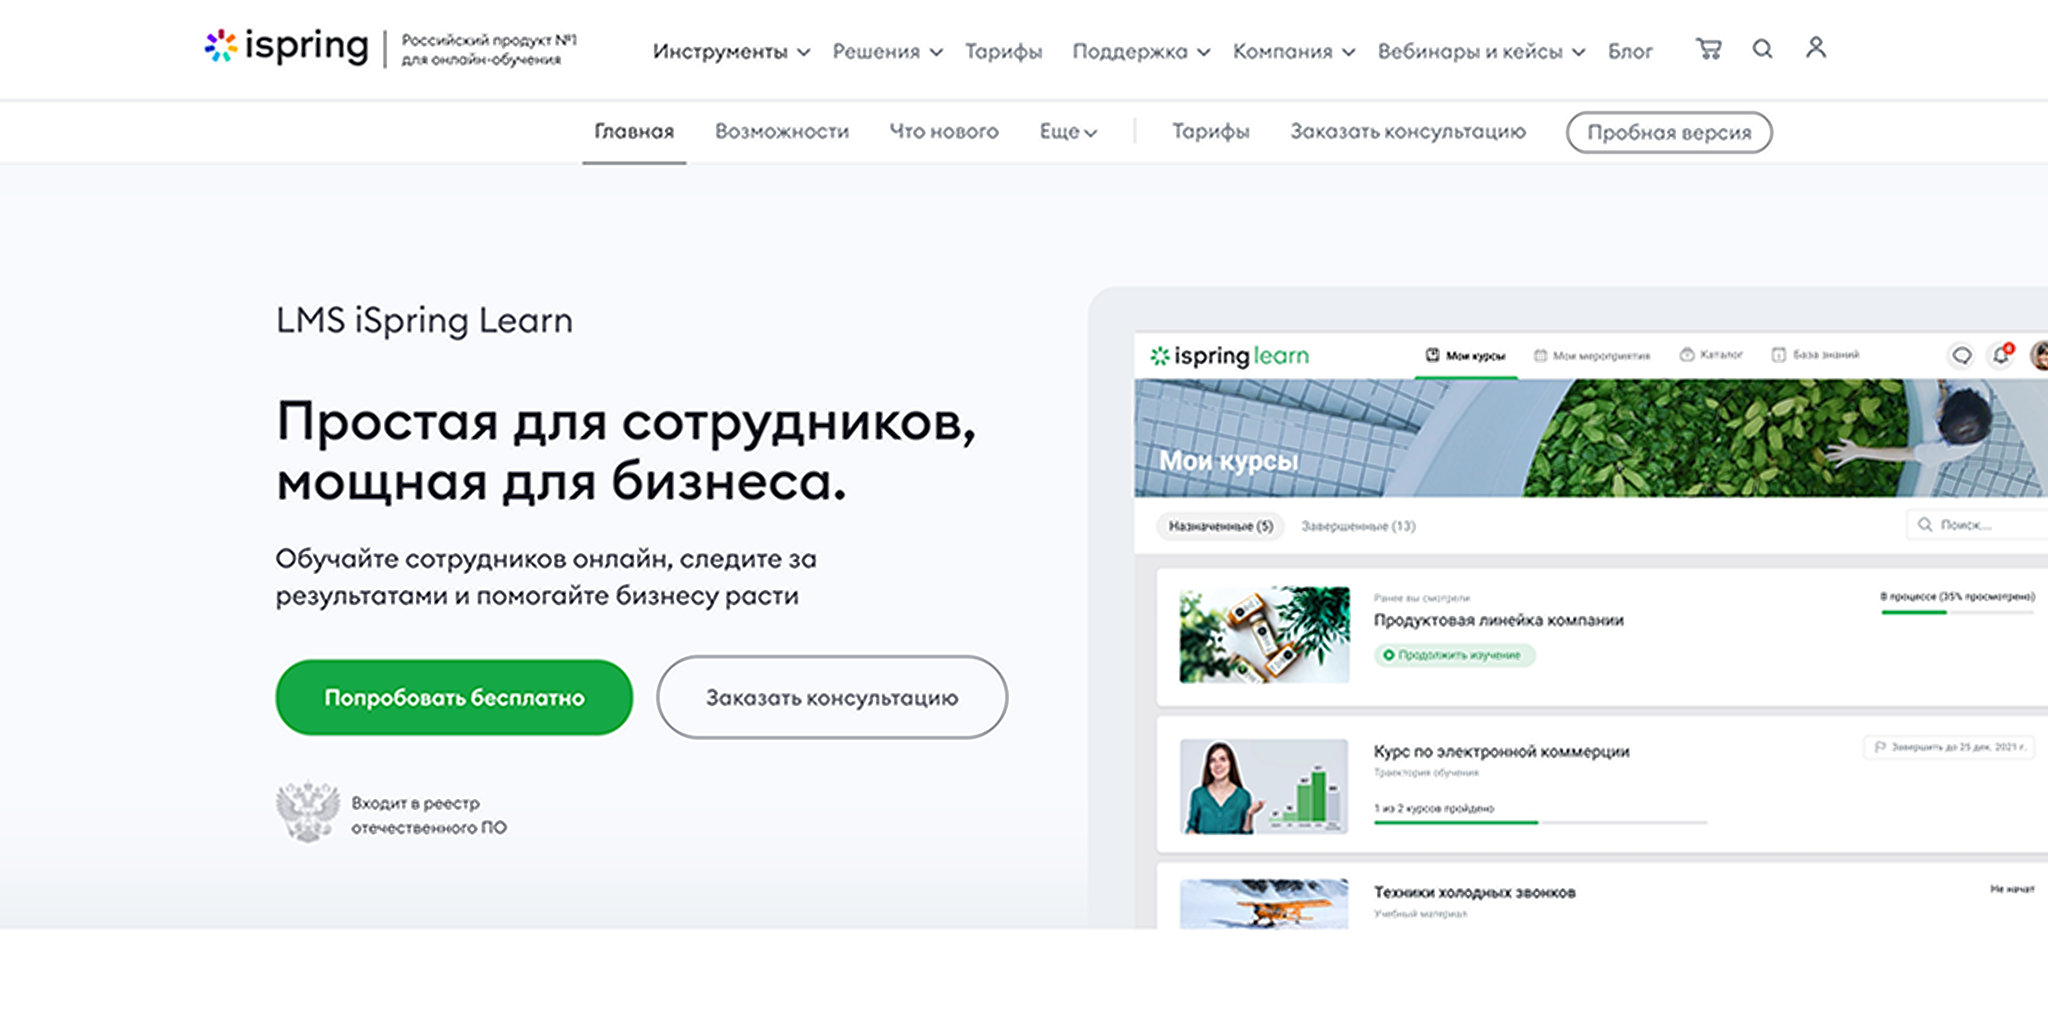Open the Блог menu item
The image size is (2048, 1024).
click(1630, 51)
